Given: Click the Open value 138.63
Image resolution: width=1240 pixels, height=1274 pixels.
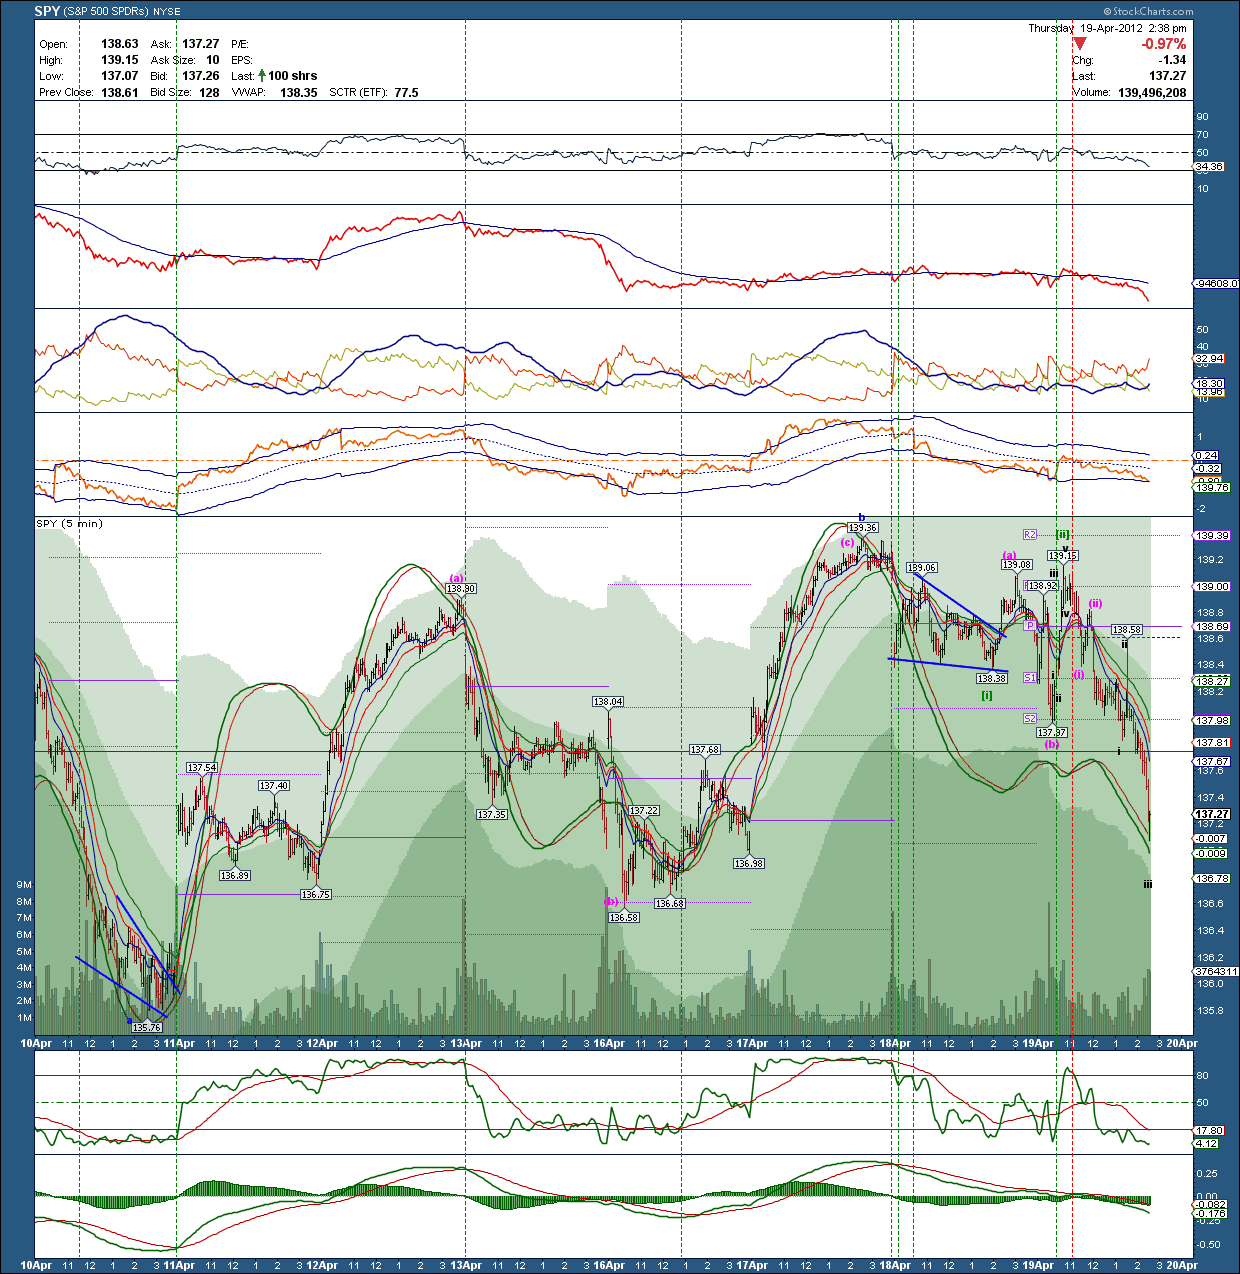Looking at the screenshot, I should coord(120,44).
